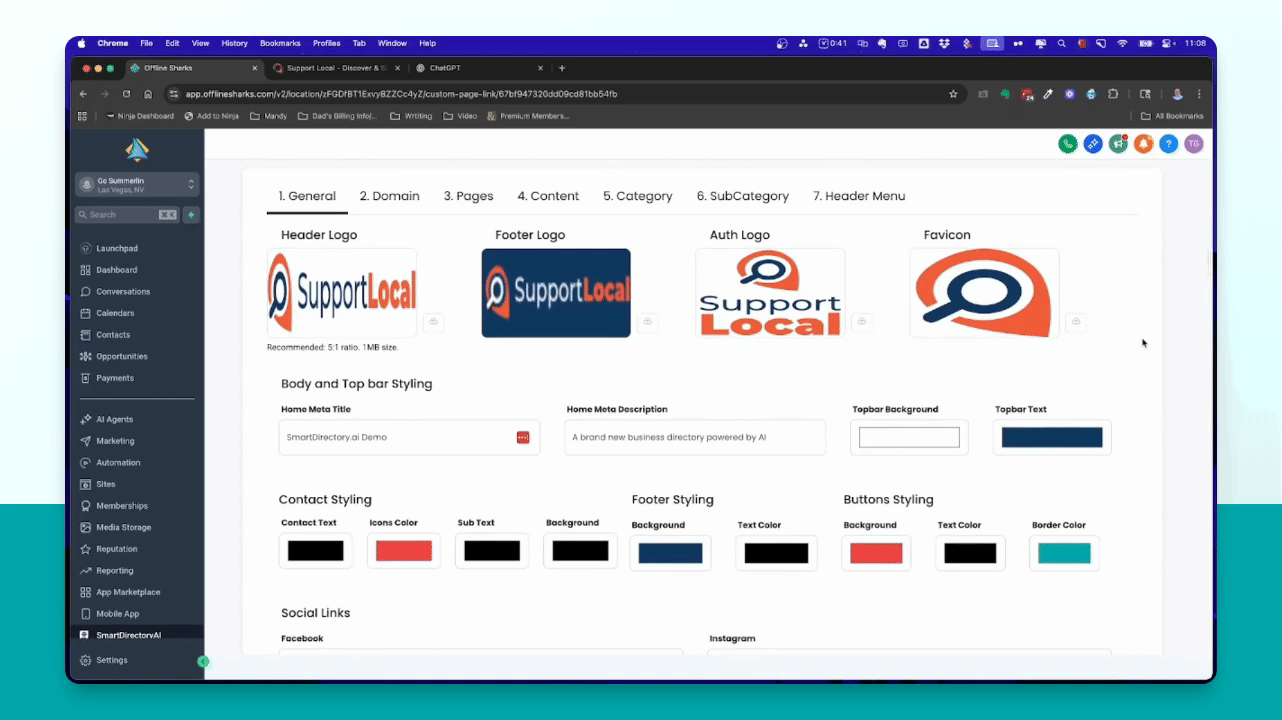Bookmark this page with the star icon
1282x720 pixels.
pos(953,94)
